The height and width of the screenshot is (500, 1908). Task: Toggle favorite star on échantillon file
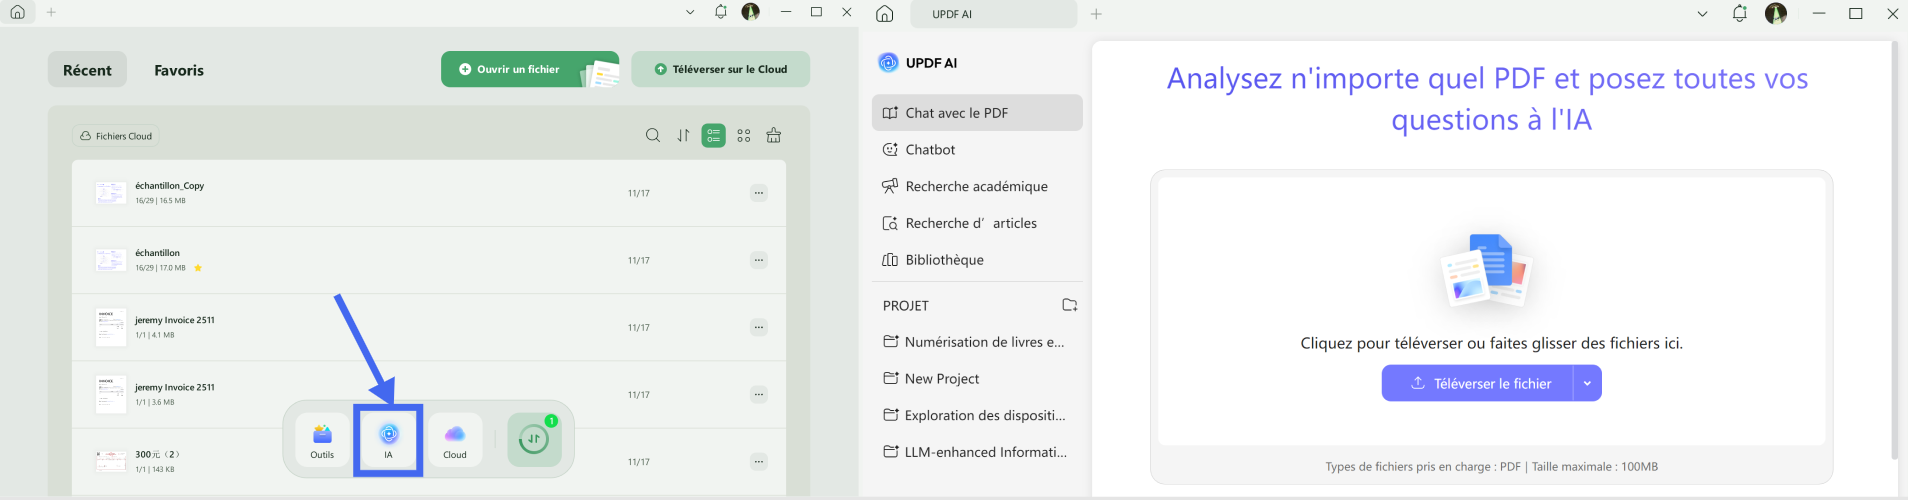click(198, 268)
